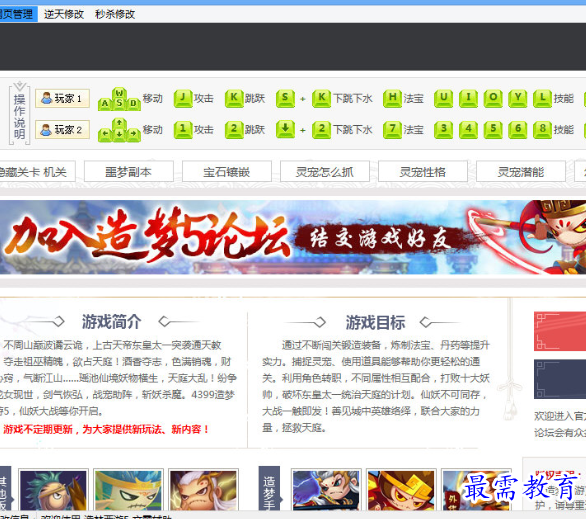Click the 7 法宝 key icon
586x519 pixels.
pos(392,130)
